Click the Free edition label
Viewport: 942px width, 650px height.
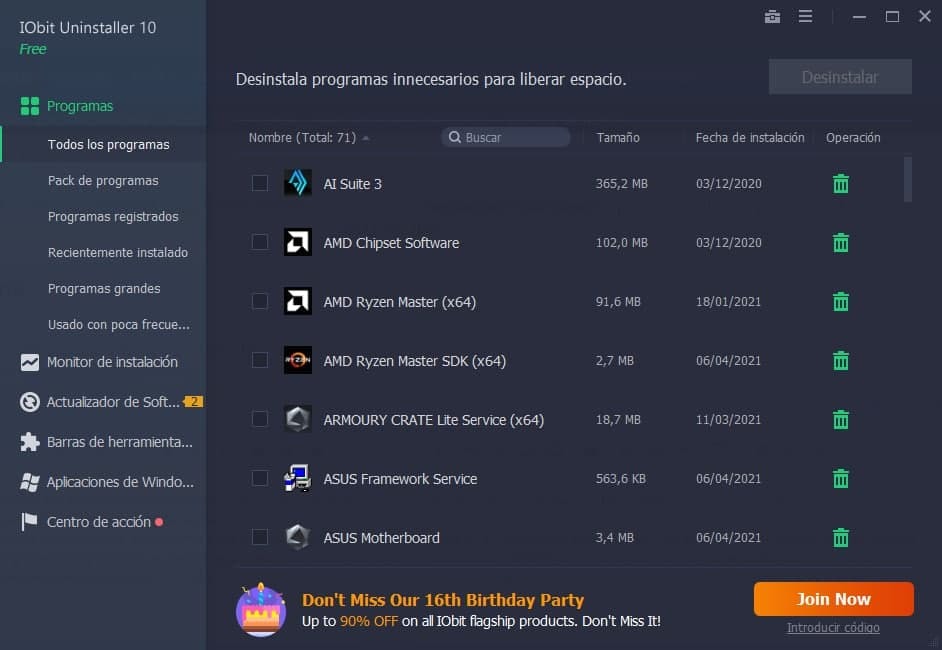(x=32, y=49)
